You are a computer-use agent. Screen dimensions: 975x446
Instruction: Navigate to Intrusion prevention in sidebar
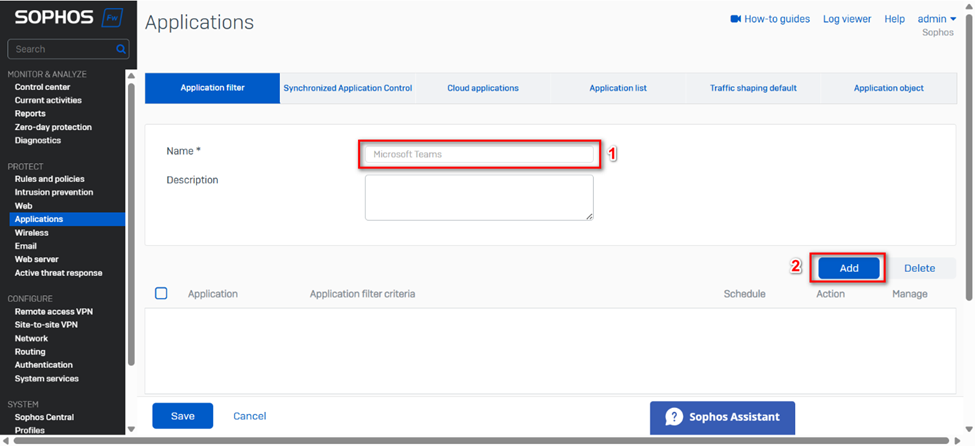(53, 192)
